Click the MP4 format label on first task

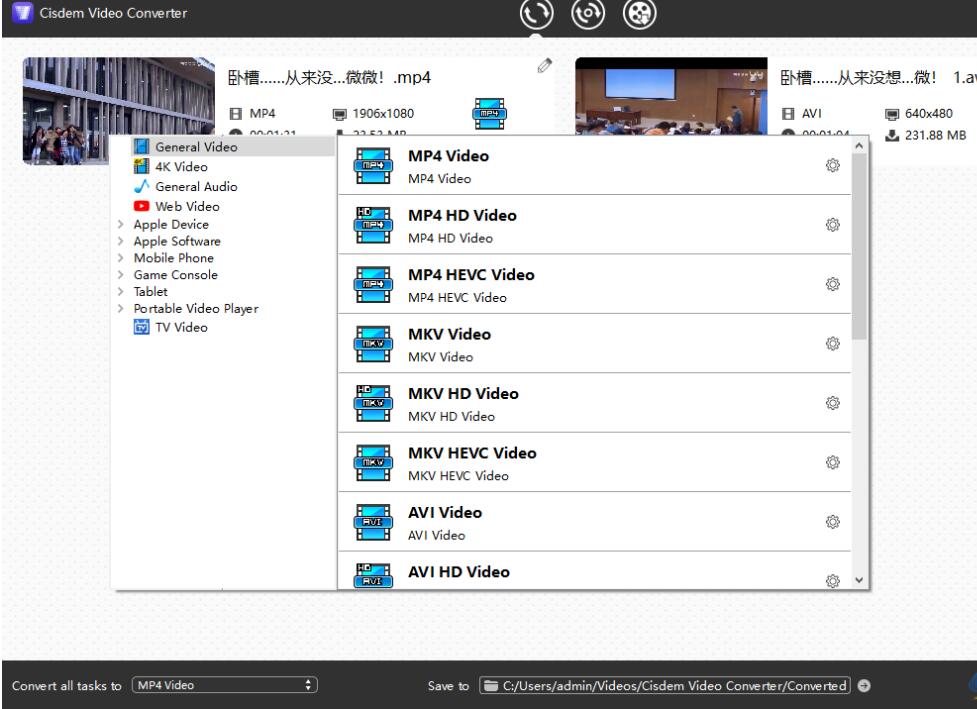point(262,113)
